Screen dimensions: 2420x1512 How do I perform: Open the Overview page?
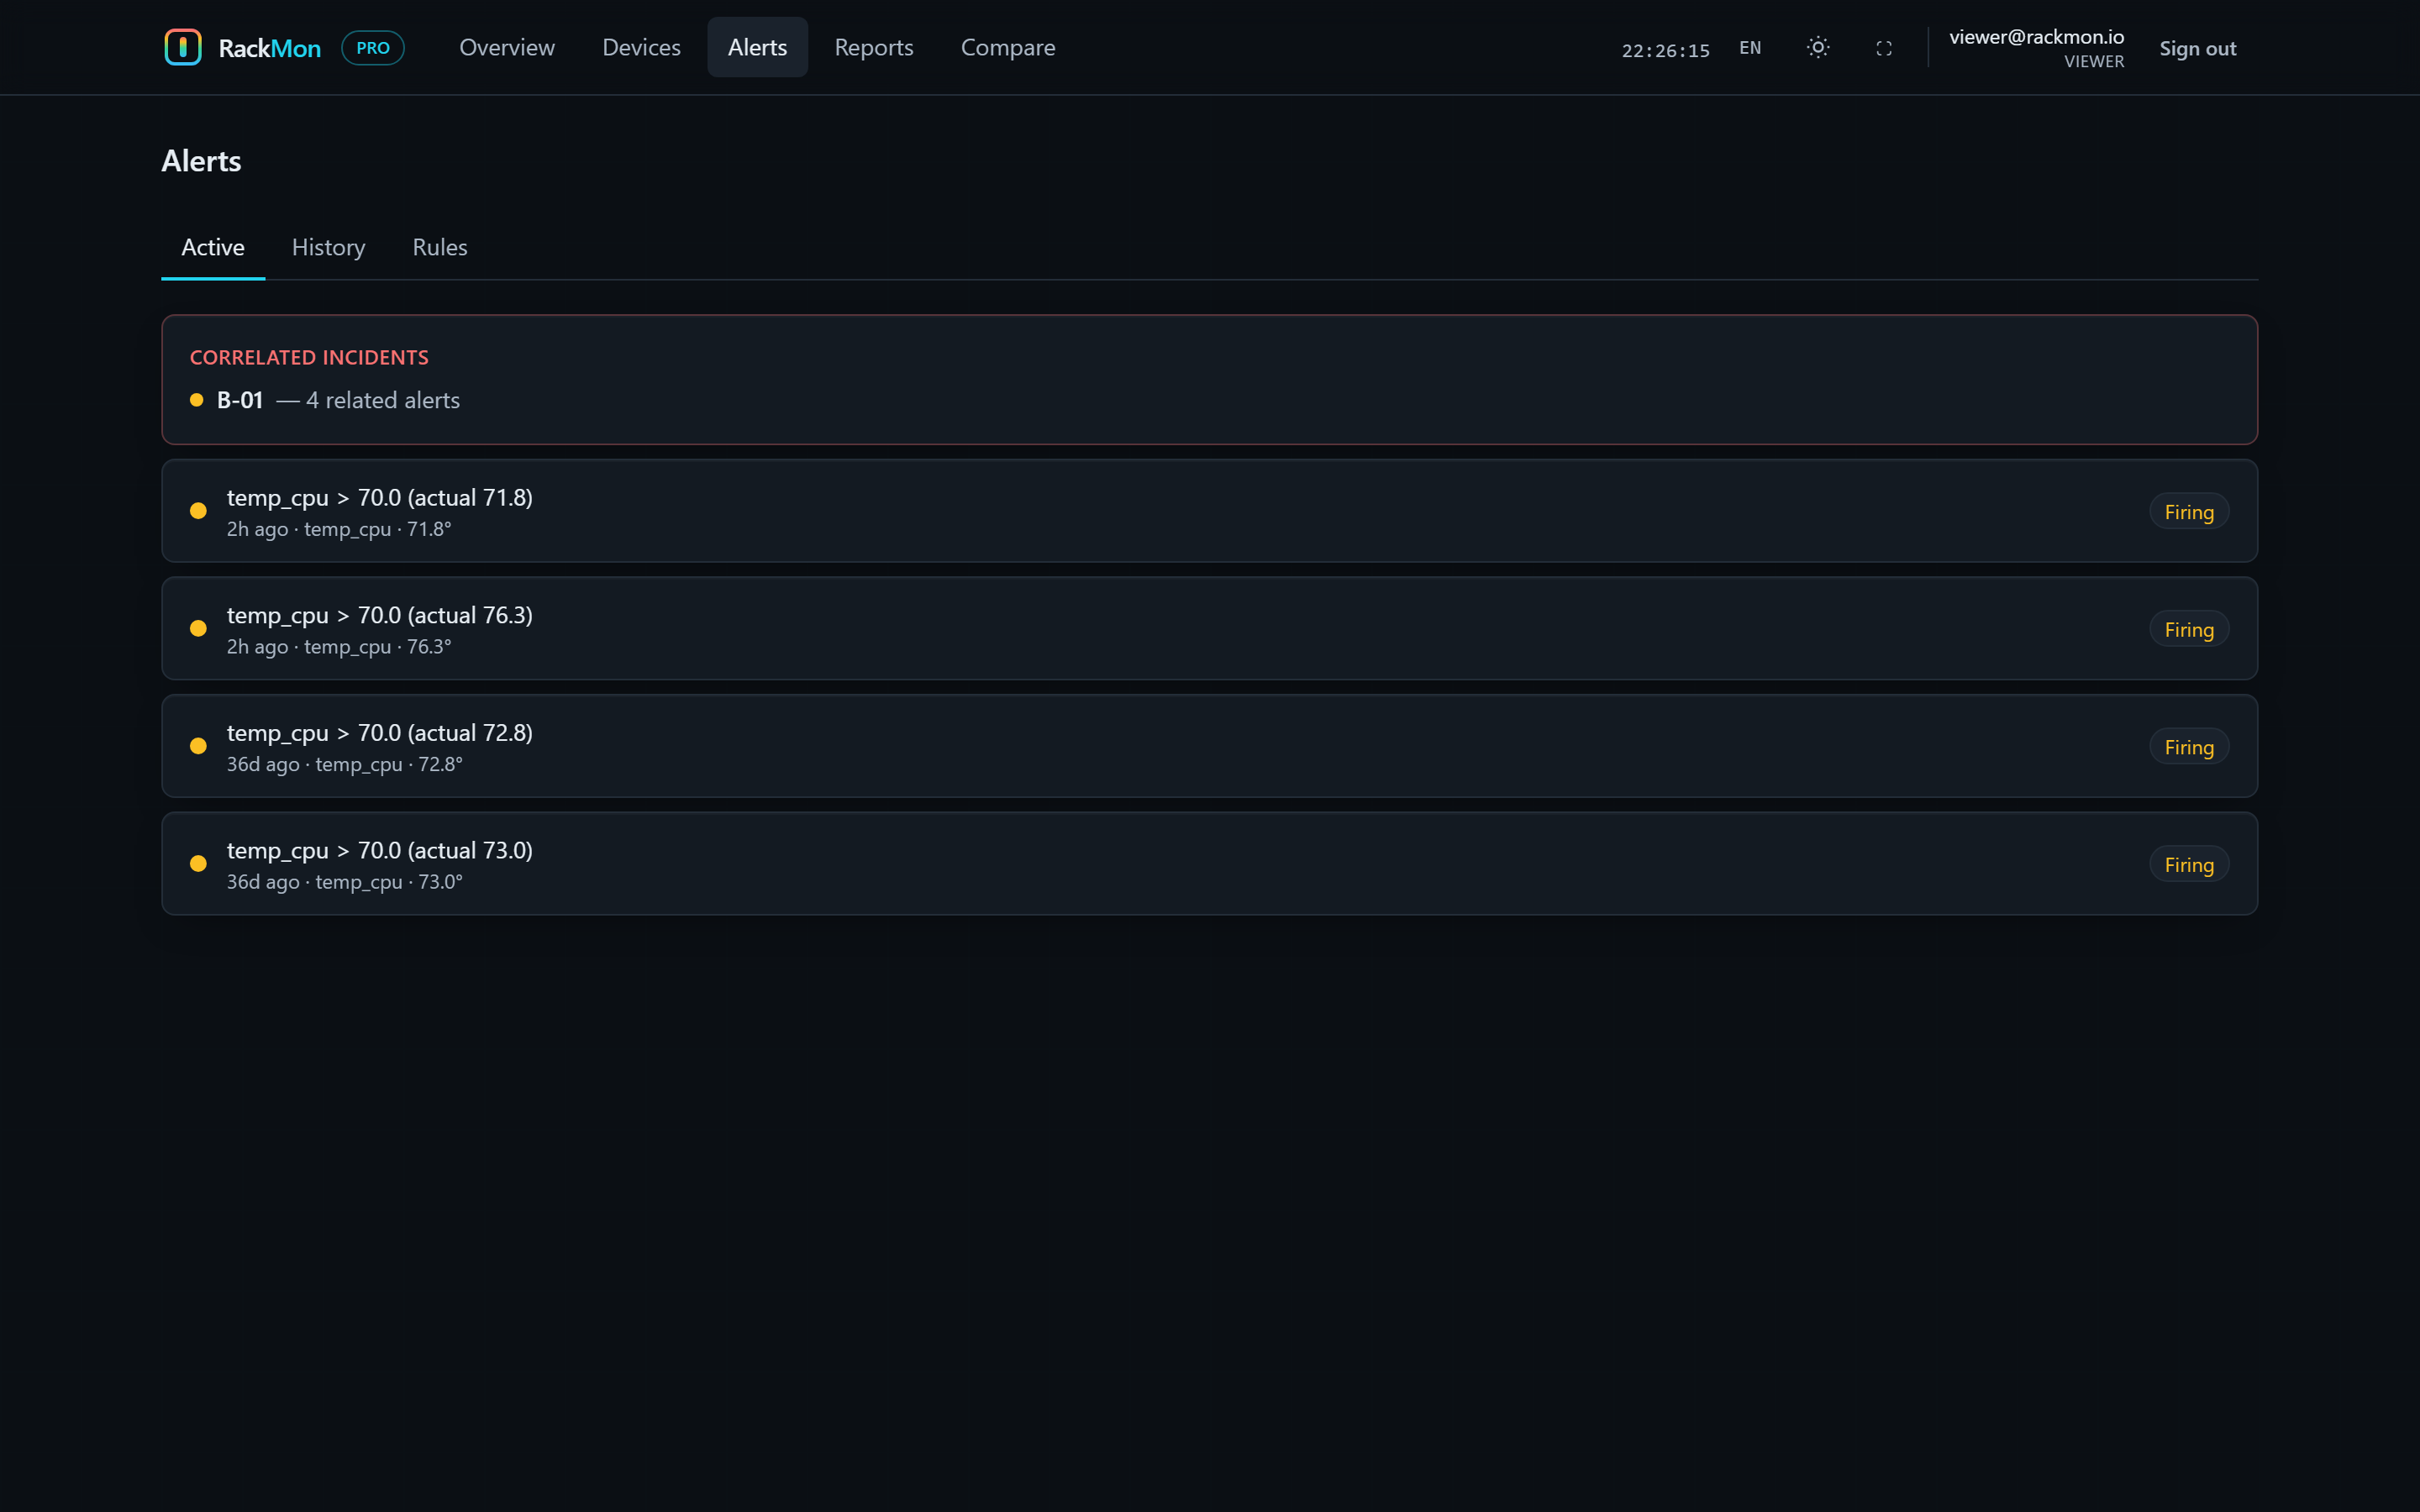pos(507,47)
